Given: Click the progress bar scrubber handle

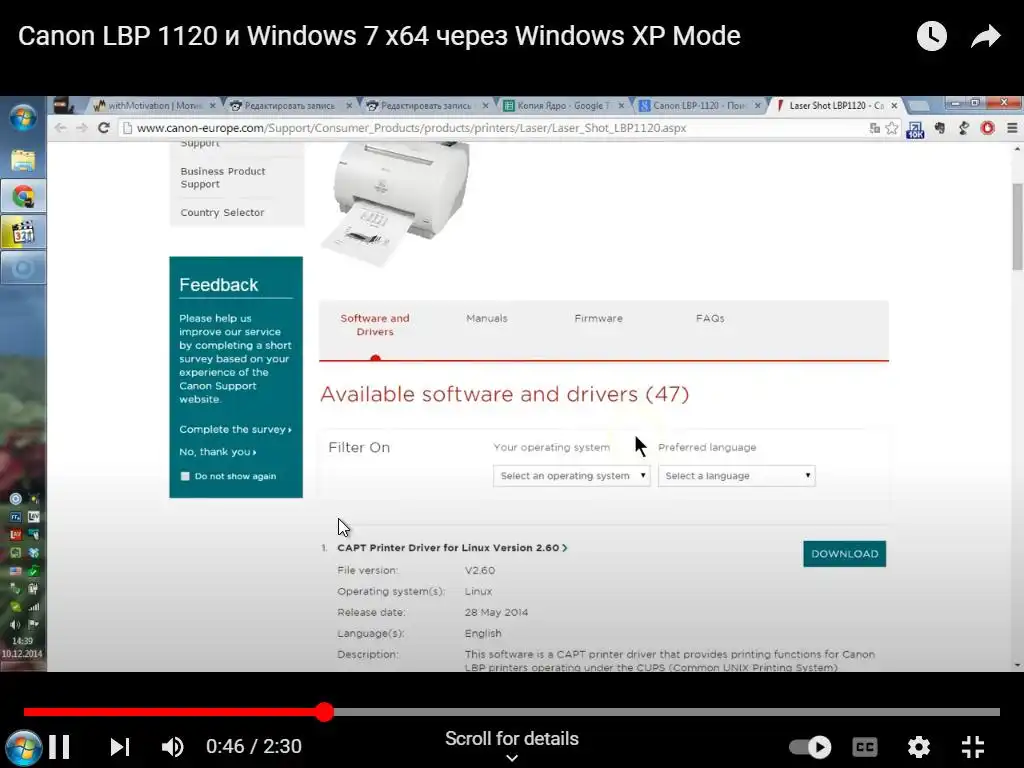Looking at the screenshot, I should 325,712.
